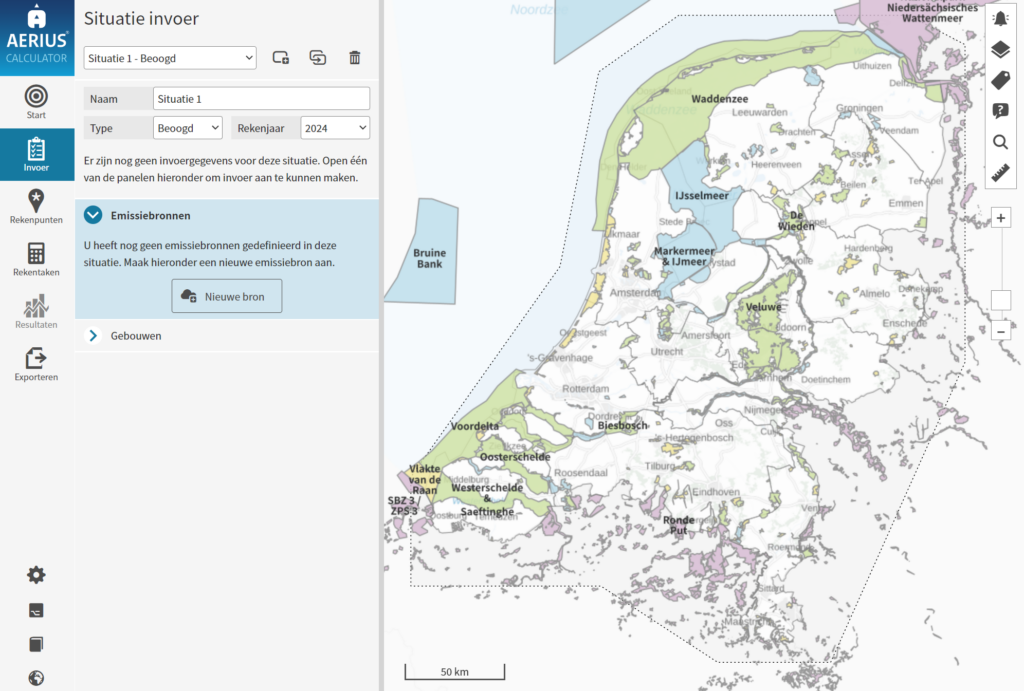This screenshot has height=691, width=1024.
Task: Delete the situation via the trash icon
Action: pos(354,57)
